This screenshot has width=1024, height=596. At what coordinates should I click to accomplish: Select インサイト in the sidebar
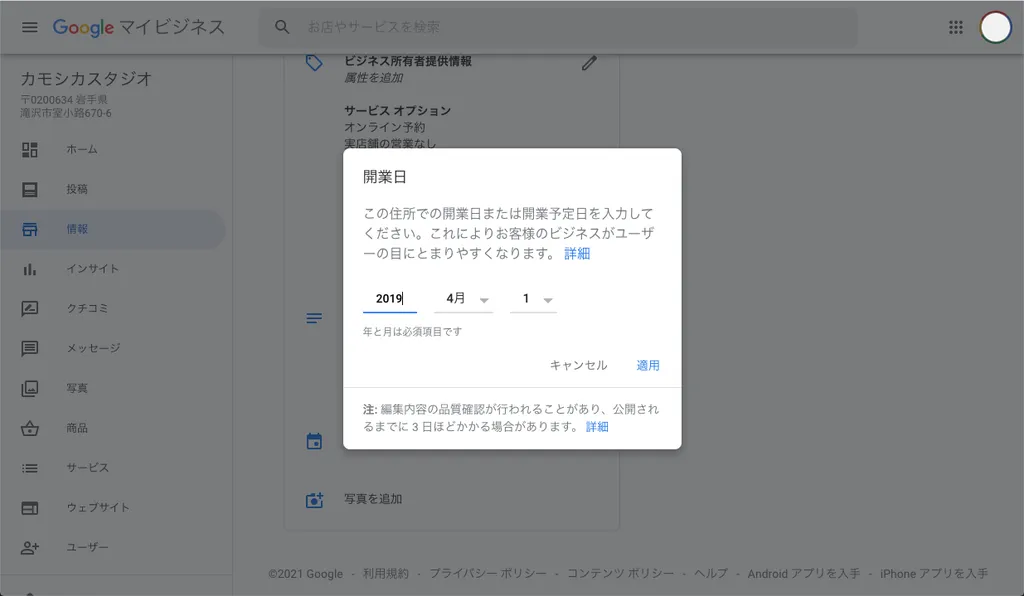point(112,269)
